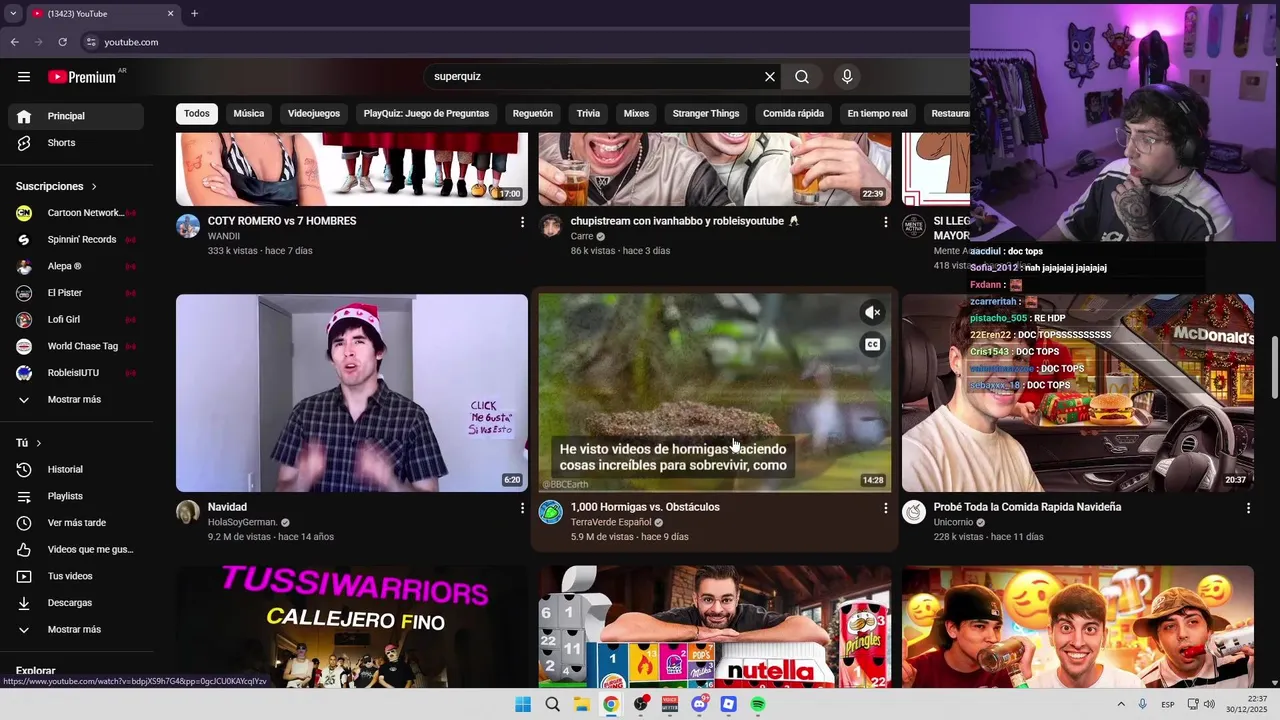1280x720 pixels.
Task: Clear the search box with the X
Action: [x=770, y=77]
